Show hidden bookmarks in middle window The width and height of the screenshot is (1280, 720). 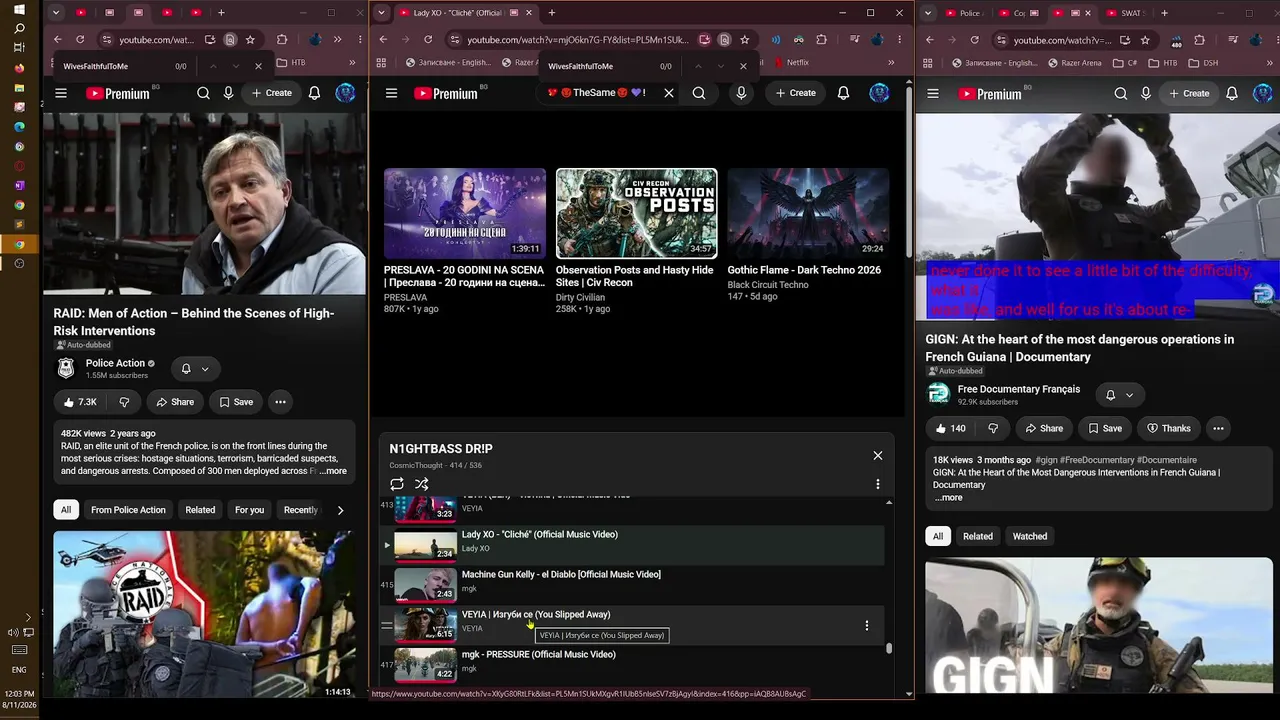tap(891, 62)
